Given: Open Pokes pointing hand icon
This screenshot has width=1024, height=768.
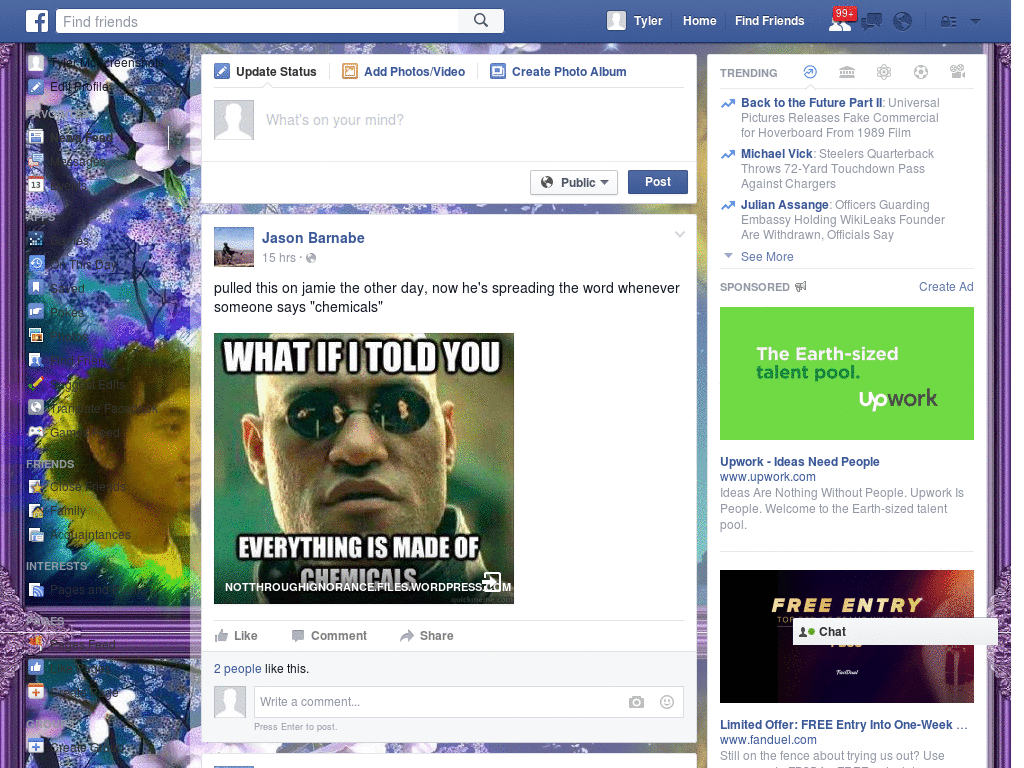Looking at the screenshot, I should pos(36,312).
